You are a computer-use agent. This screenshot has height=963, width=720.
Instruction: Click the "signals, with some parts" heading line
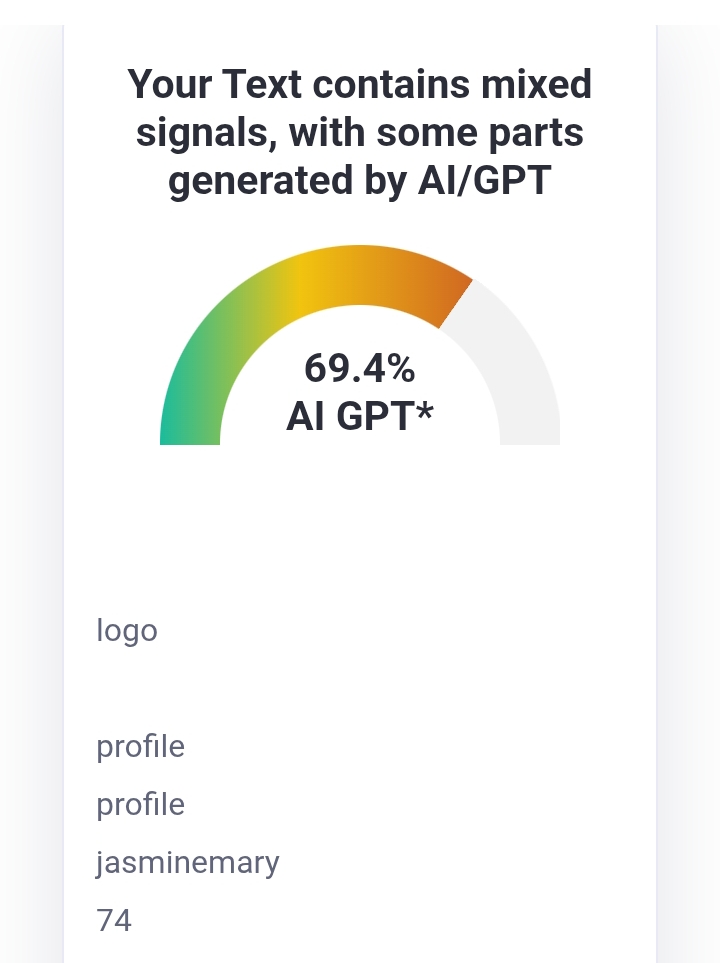click(x=359, y=133)
